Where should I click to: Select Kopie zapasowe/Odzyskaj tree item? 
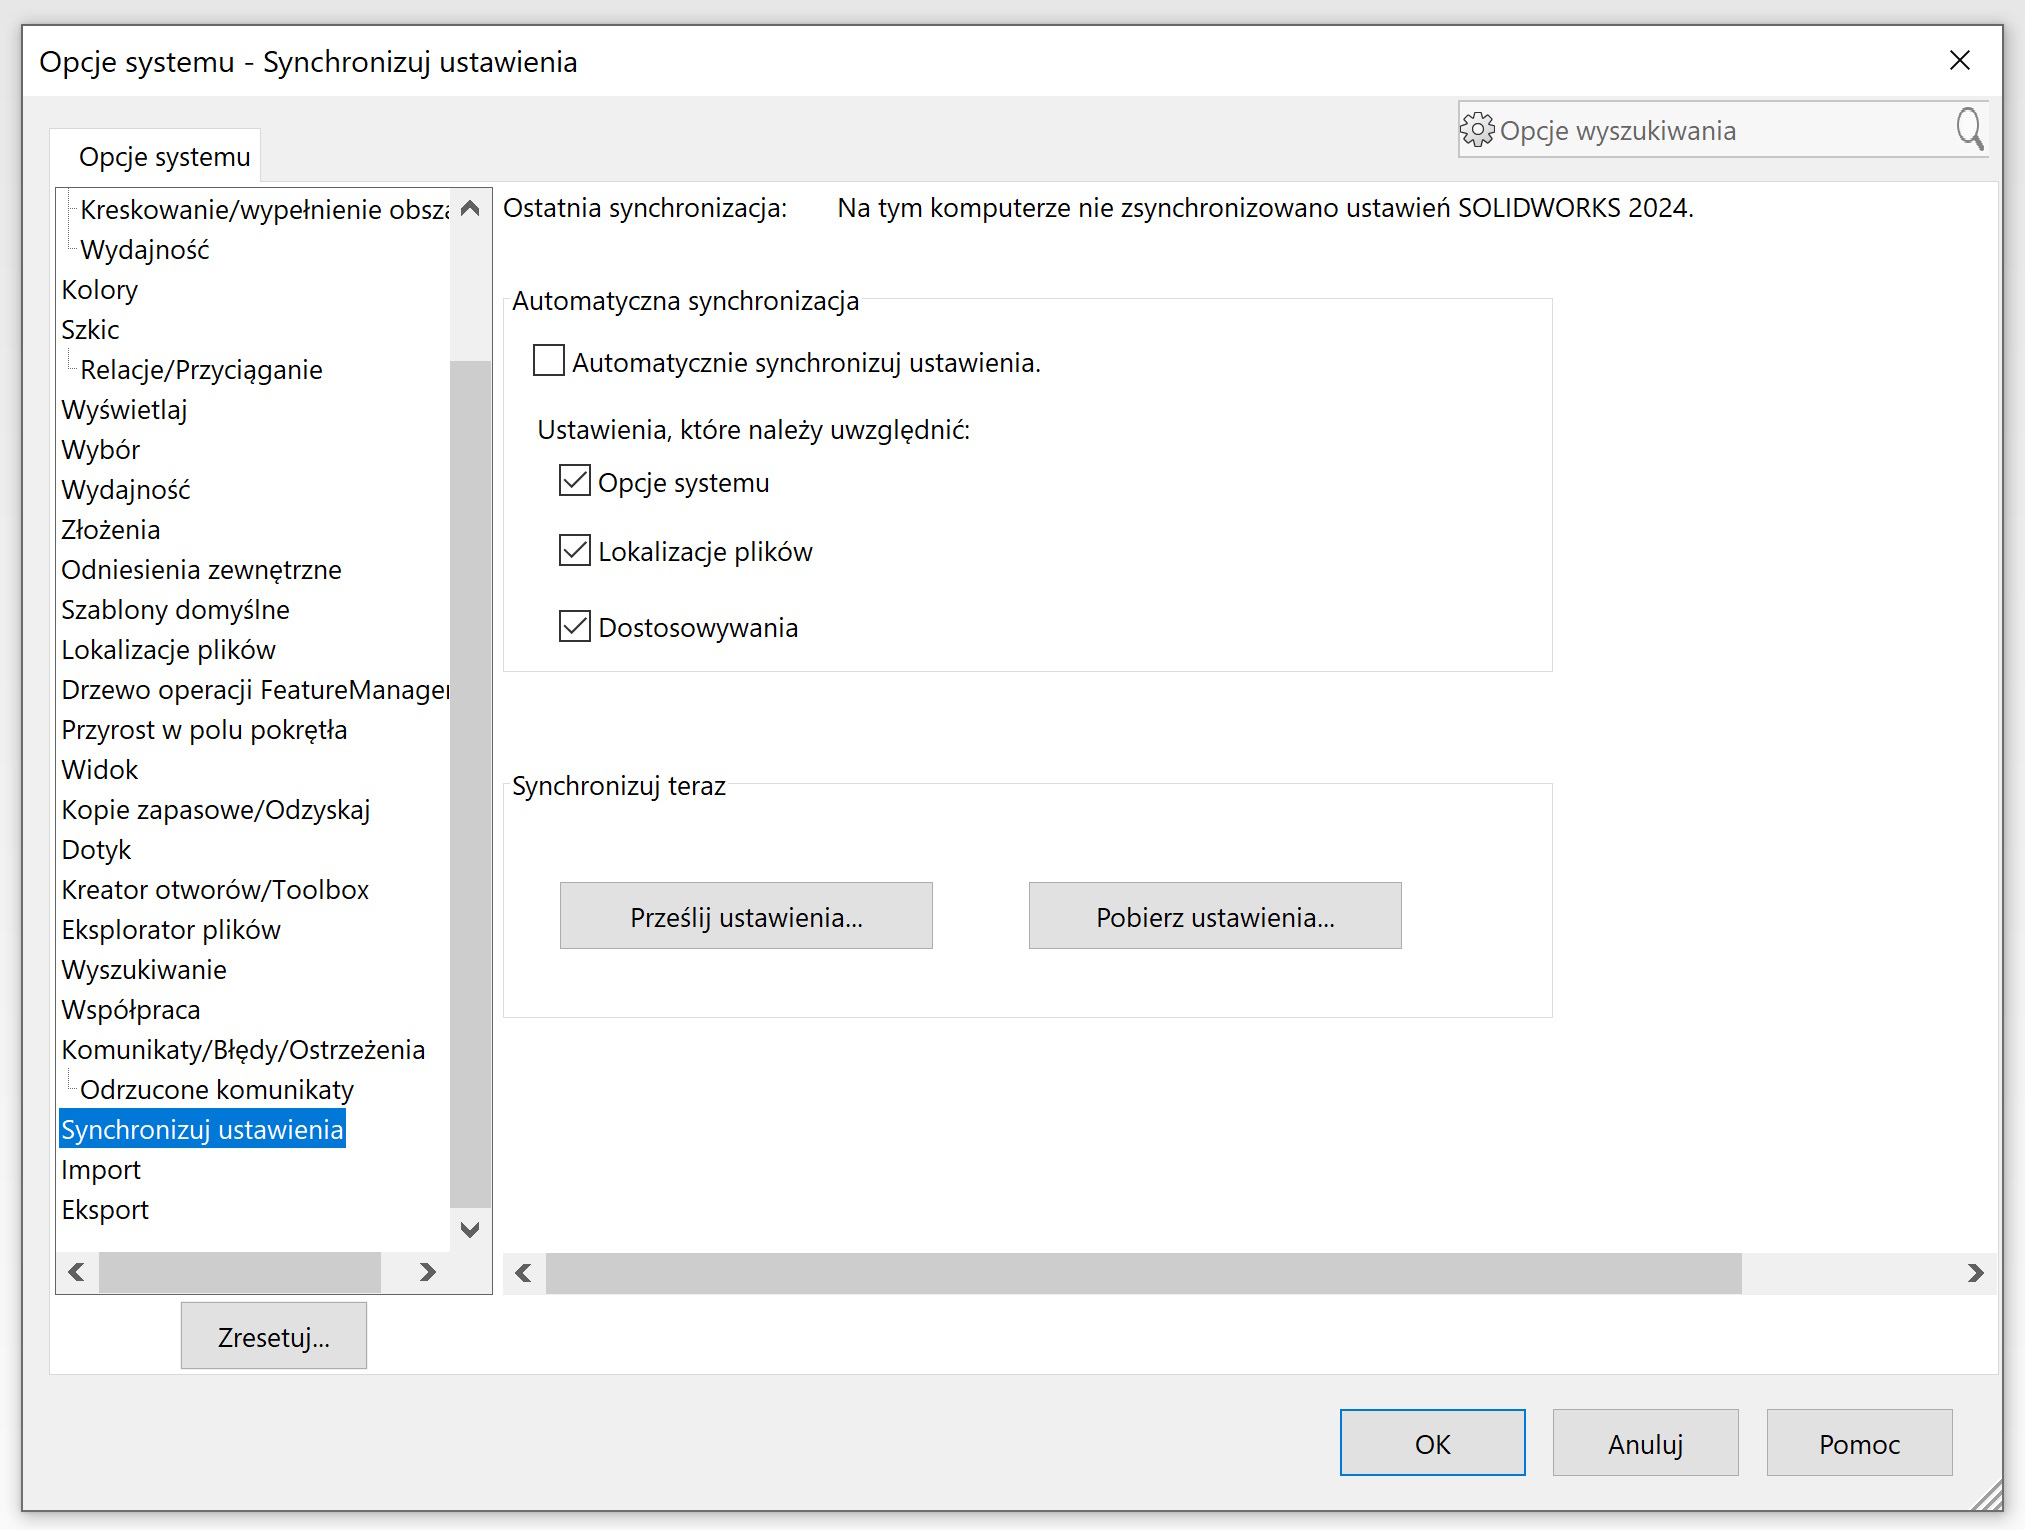(x=215, y=809)
